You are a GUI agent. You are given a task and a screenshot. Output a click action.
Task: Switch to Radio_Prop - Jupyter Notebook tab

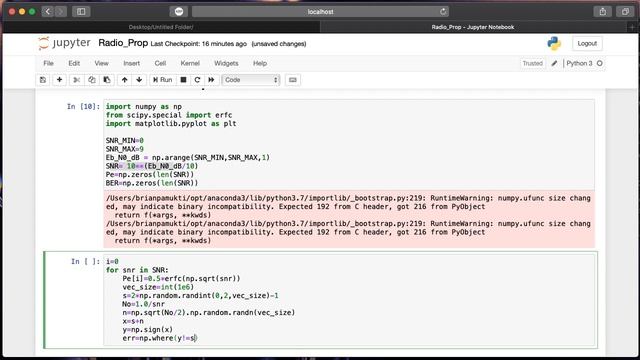[x=473, y=27]
